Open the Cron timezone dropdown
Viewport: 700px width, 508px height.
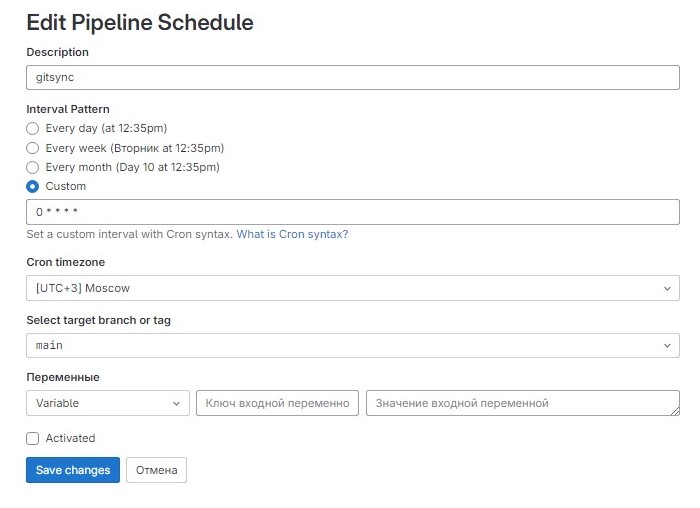(x=353, y=288)
